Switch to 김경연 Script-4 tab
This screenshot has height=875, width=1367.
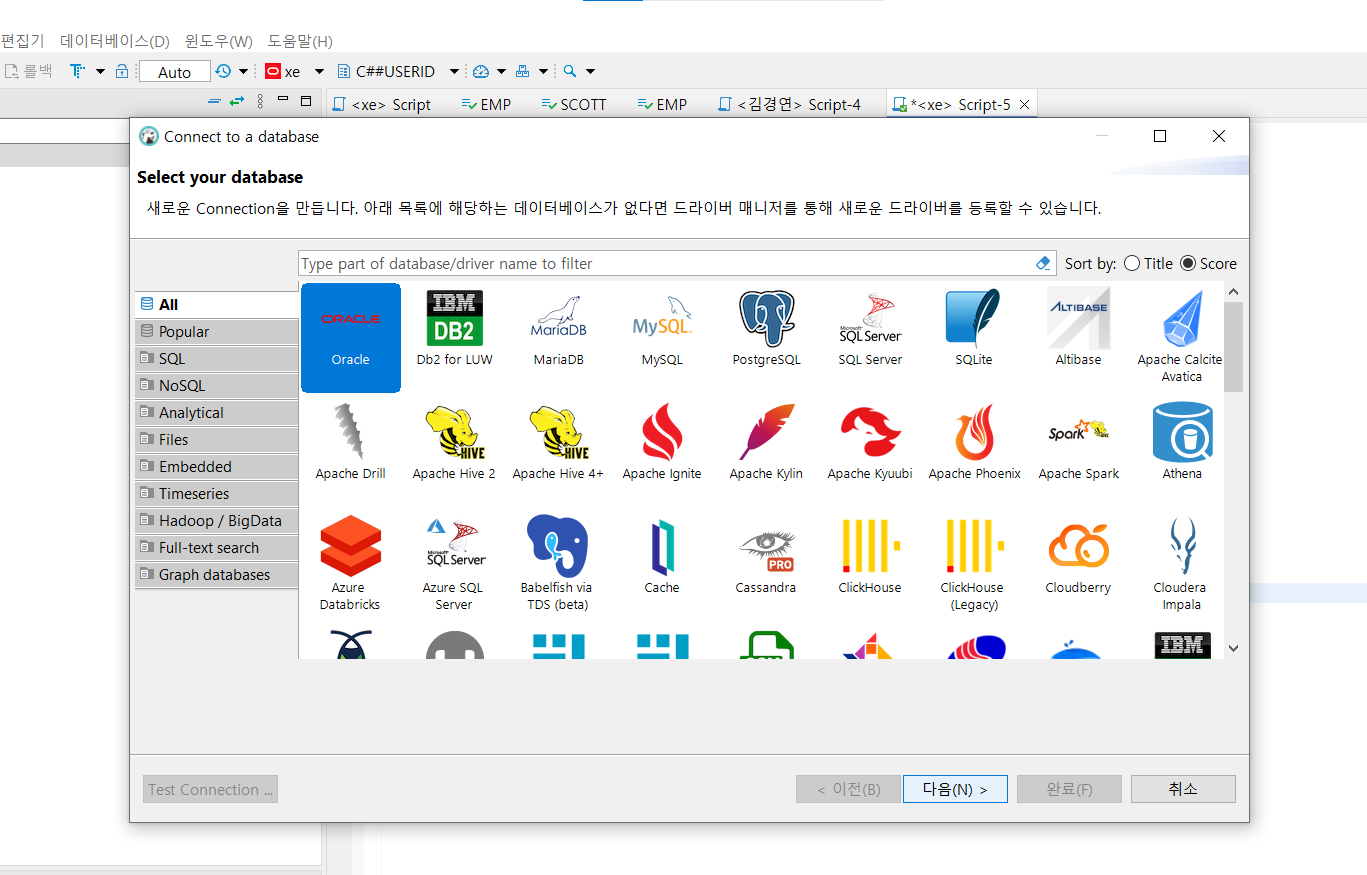(789, 104)
